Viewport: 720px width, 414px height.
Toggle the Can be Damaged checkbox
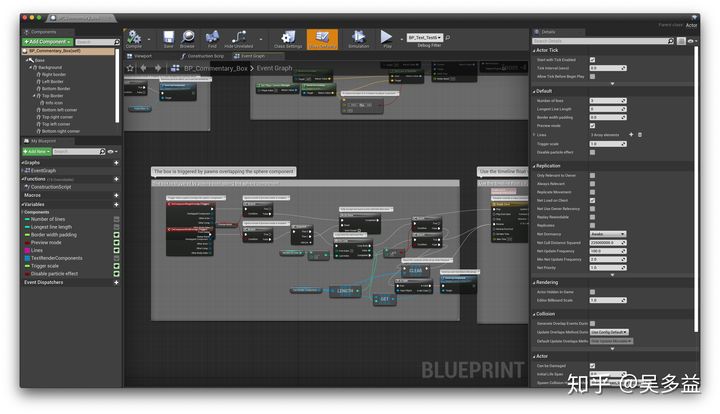coord(592,366)
